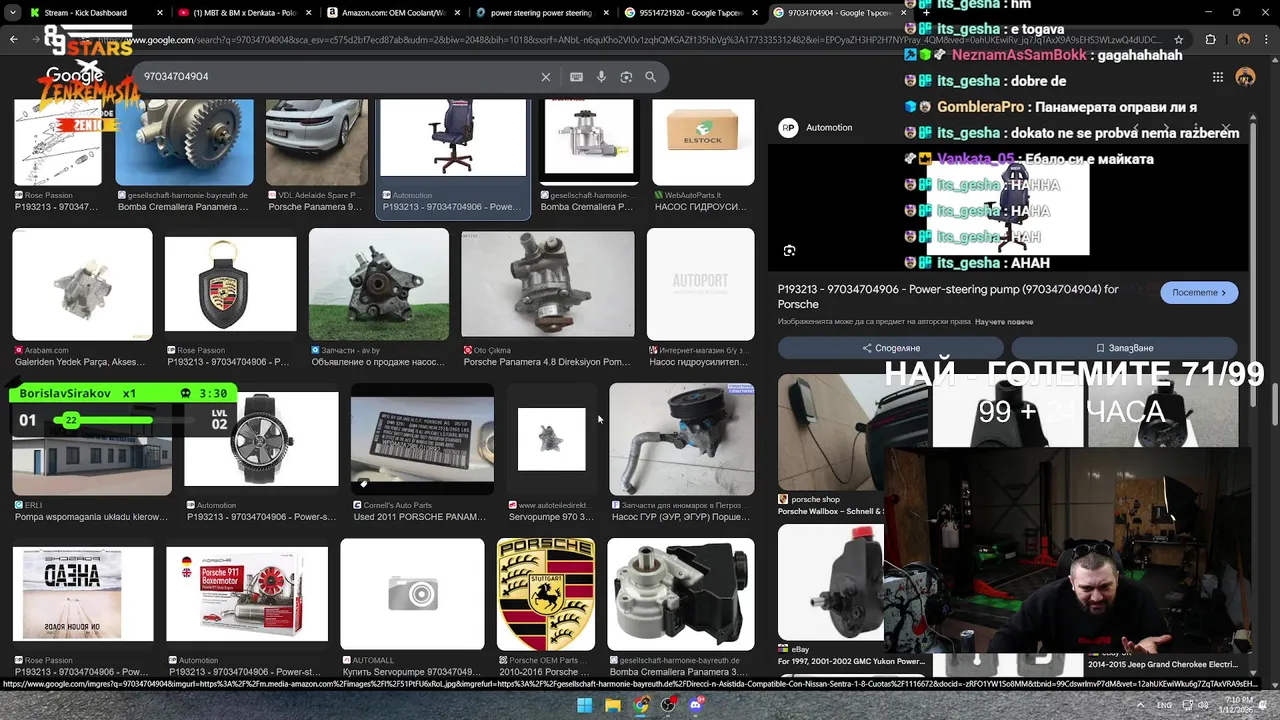The height and width of the screenshot is (720, 1280).
Task: Go back to previous page
Action: coord(14,40)
